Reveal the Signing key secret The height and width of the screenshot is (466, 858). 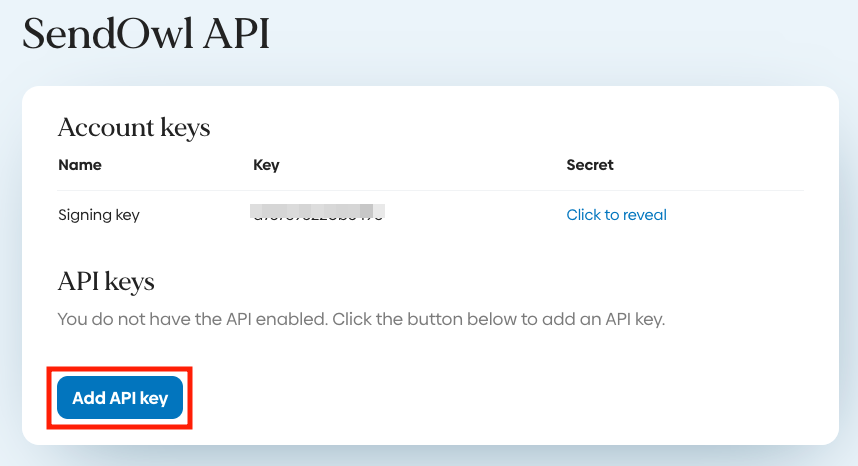[x=616, y=215]
